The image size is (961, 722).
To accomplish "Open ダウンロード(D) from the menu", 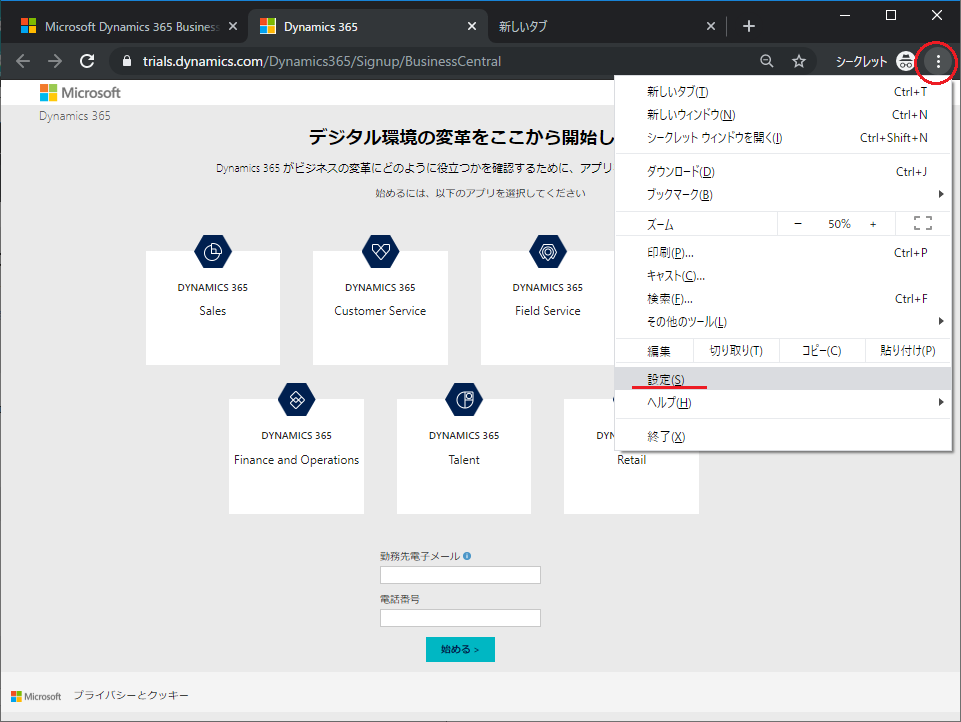I will 783,172.
